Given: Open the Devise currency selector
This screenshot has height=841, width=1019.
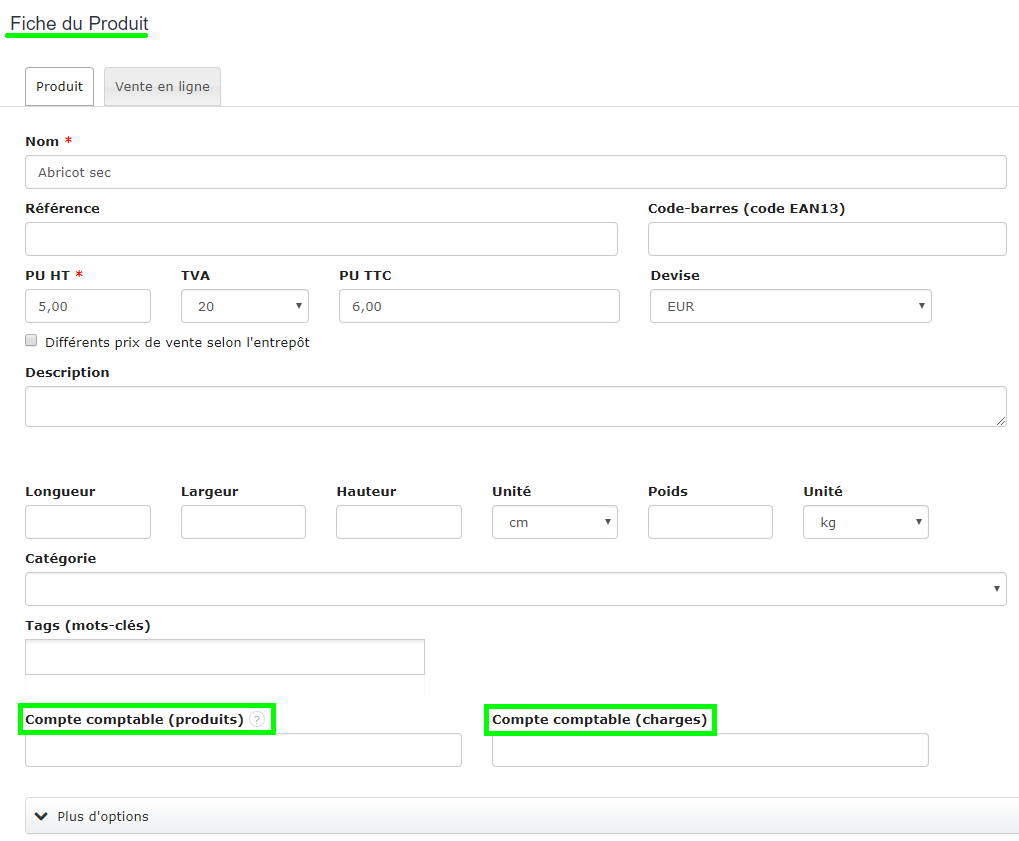Looking at the screenshot, I should click(x=789, y=306).
